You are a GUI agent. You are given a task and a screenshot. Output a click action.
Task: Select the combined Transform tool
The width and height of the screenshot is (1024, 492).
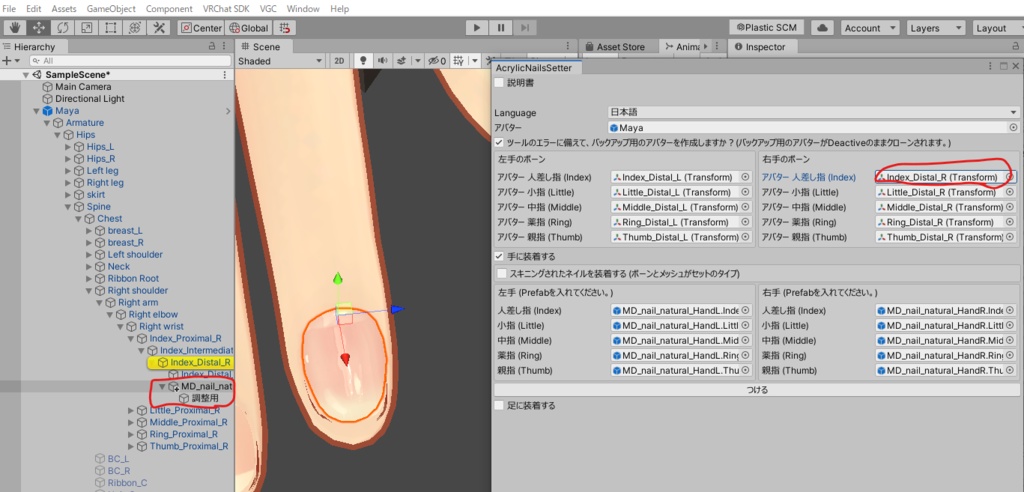135,28
